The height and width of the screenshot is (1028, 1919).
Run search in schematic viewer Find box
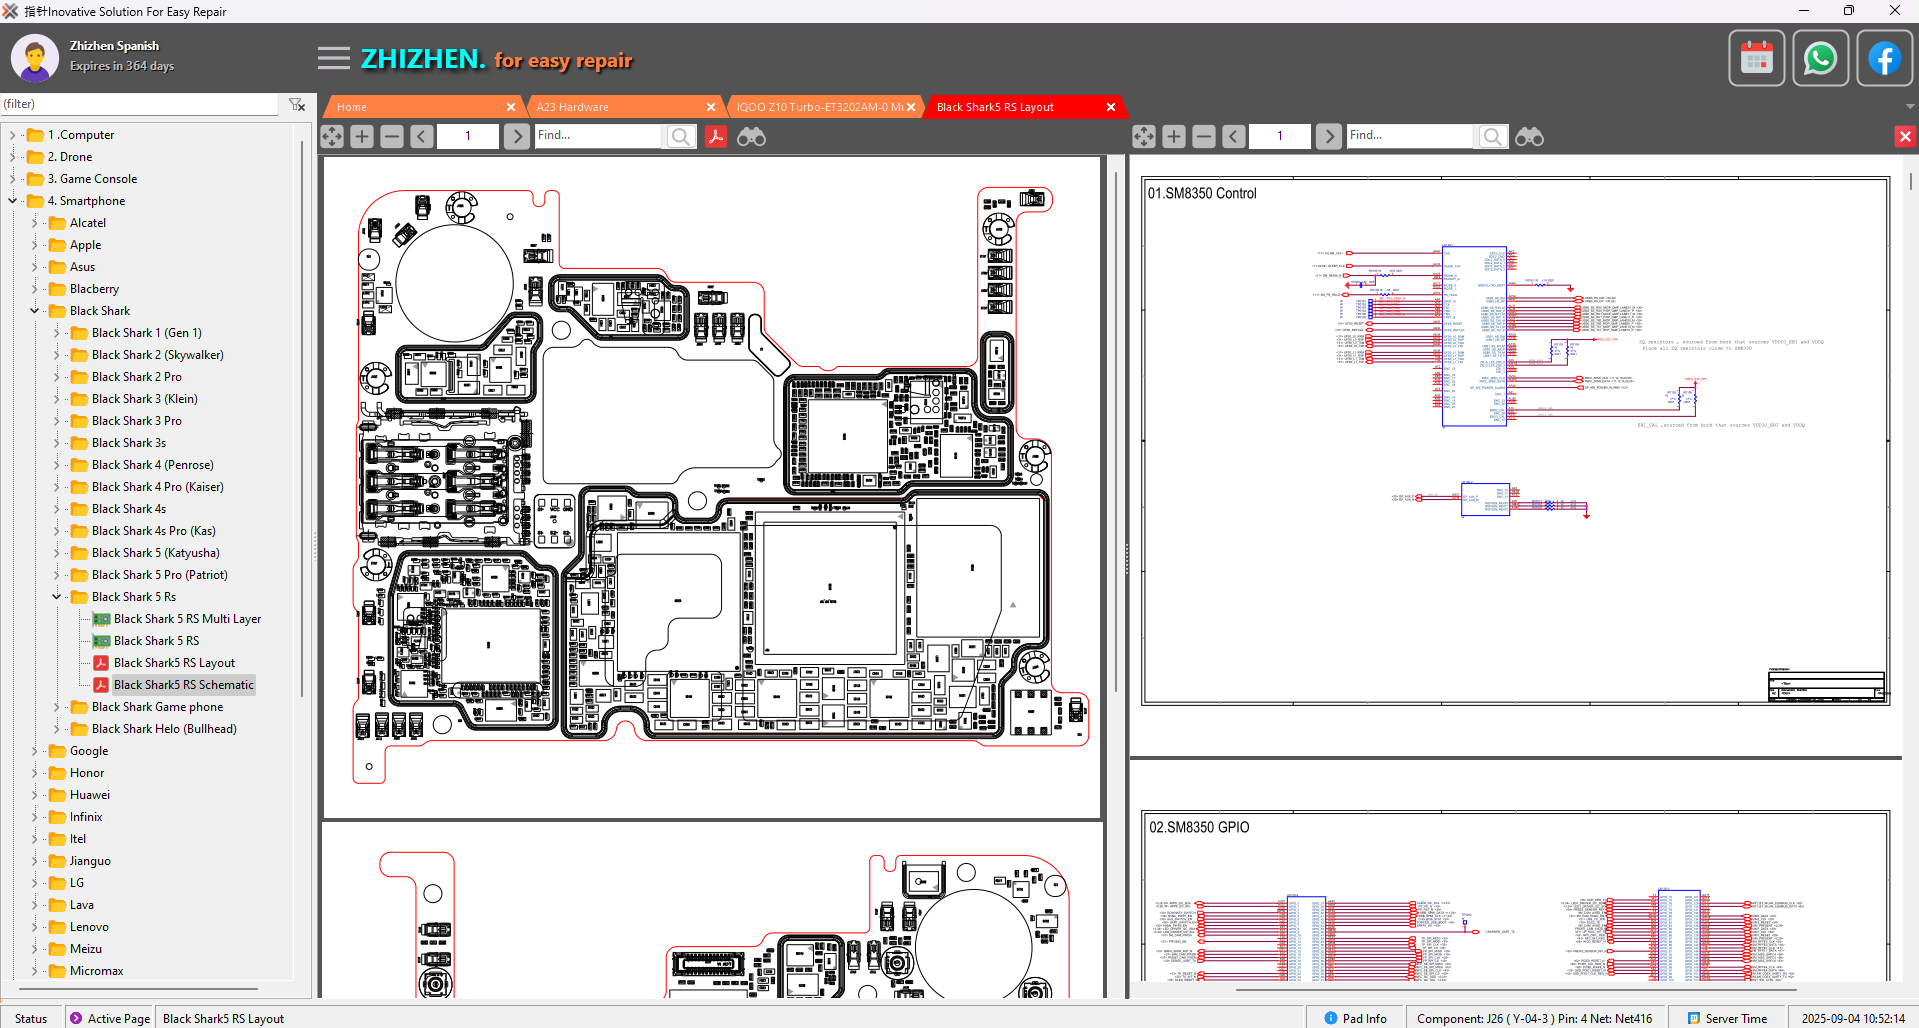1493,136
